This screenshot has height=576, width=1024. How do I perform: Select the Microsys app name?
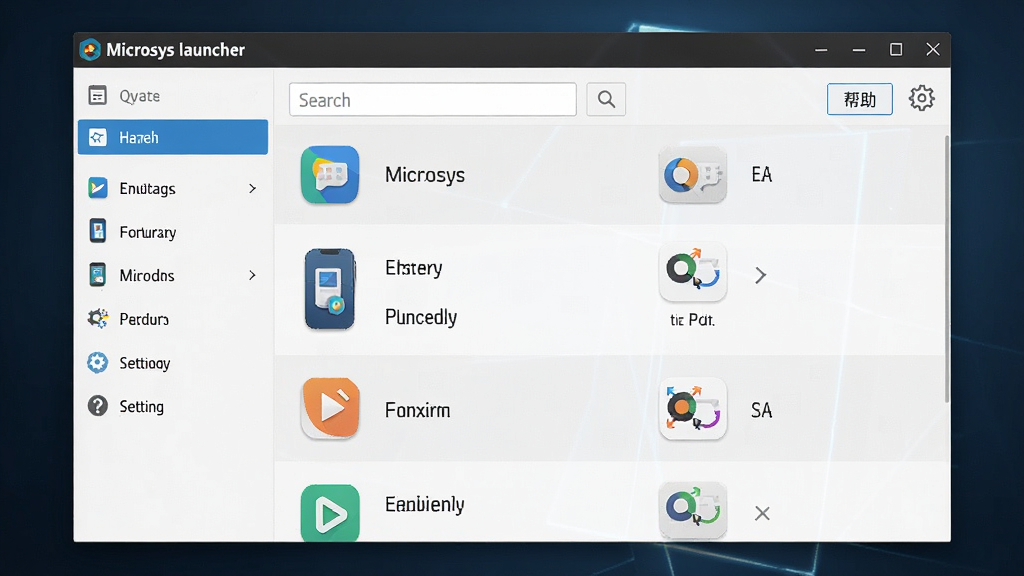pos(425,175)
